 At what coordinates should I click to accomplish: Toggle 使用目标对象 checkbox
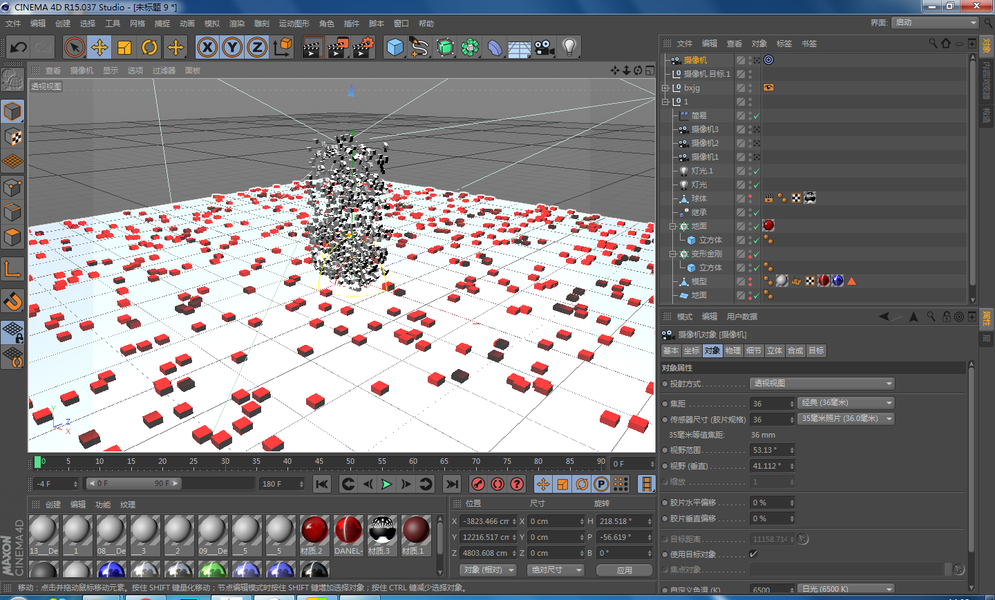[753, 554]
